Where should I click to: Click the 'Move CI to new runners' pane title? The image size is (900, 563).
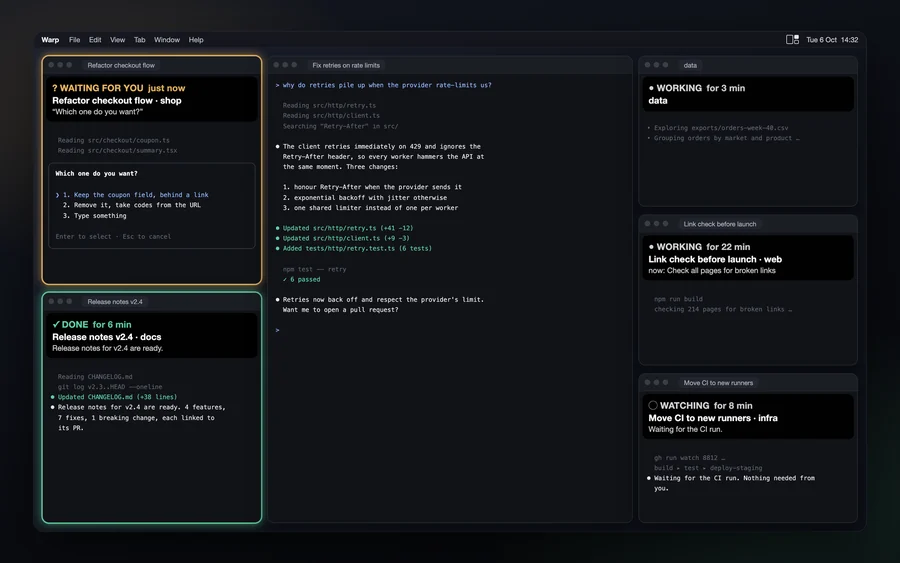click(718, 383)
